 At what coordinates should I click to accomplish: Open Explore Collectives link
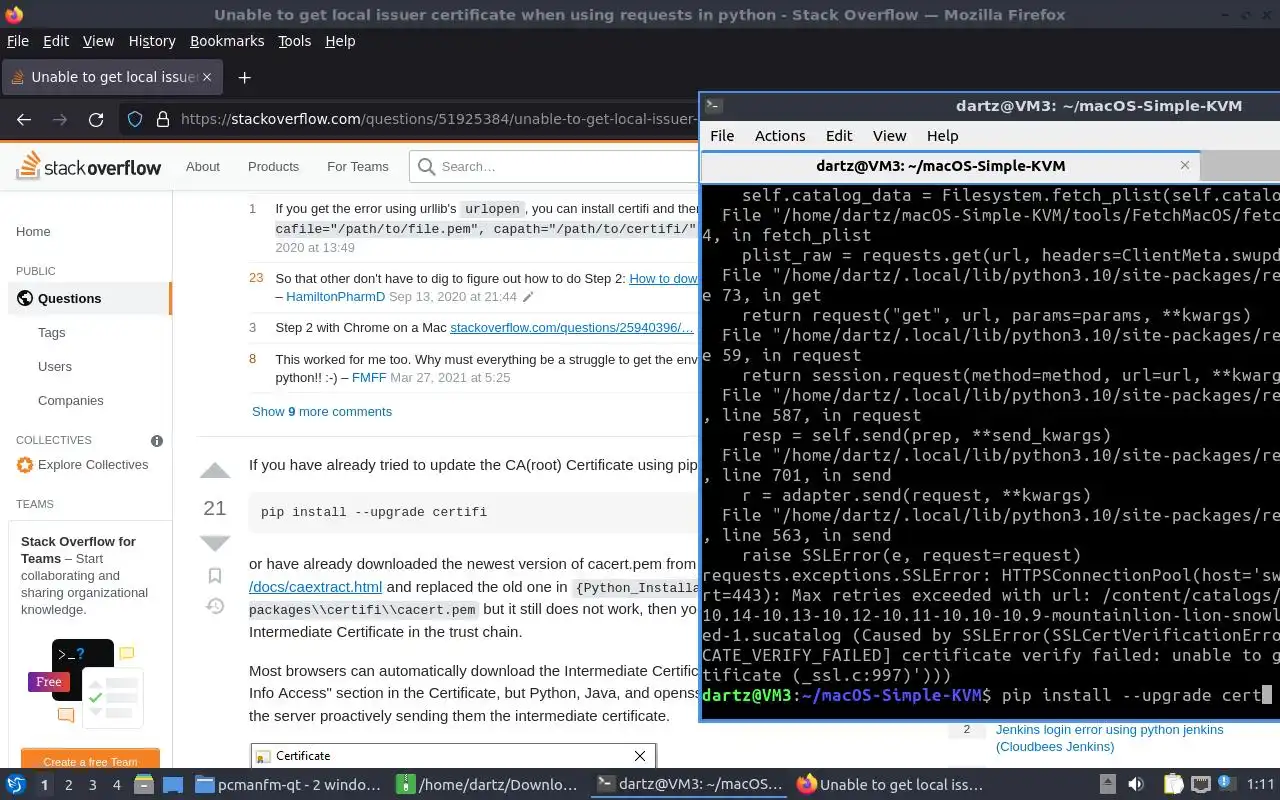[x=93, y=464]
